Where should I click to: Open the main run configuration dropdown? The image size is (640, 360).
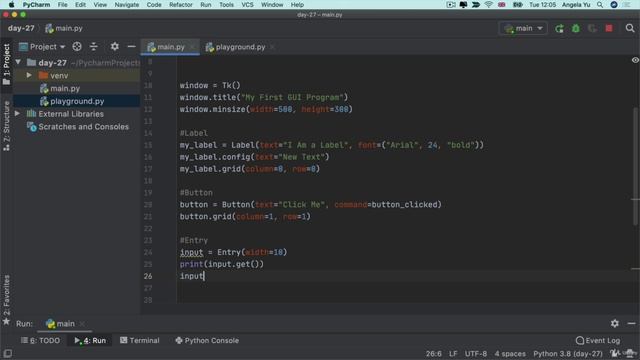pos(524,29)
